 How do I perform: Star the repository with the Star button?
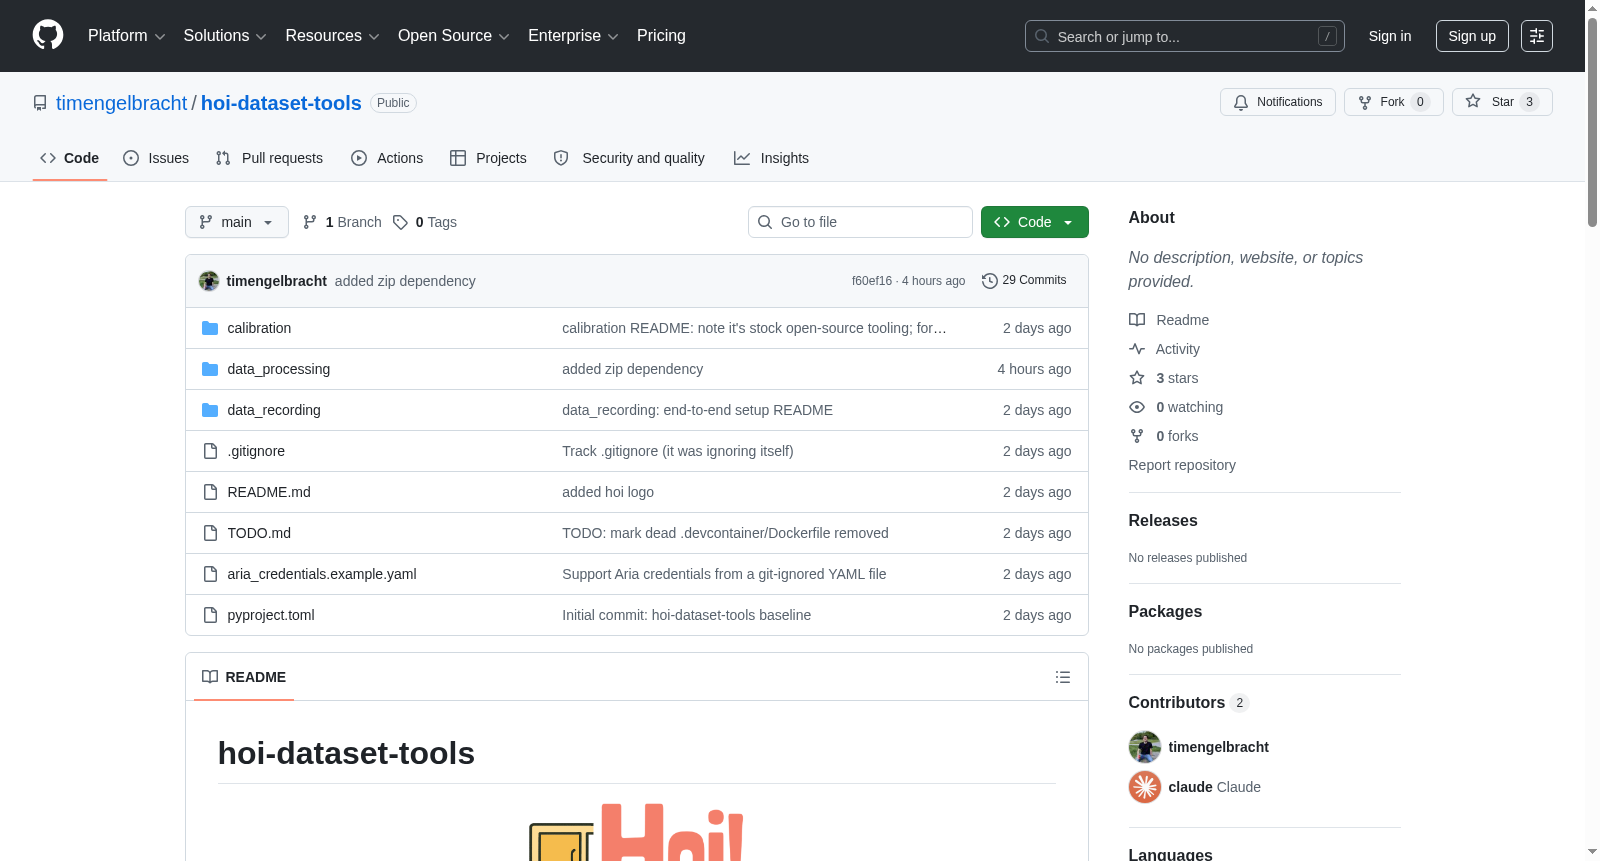pos(1502,102)
